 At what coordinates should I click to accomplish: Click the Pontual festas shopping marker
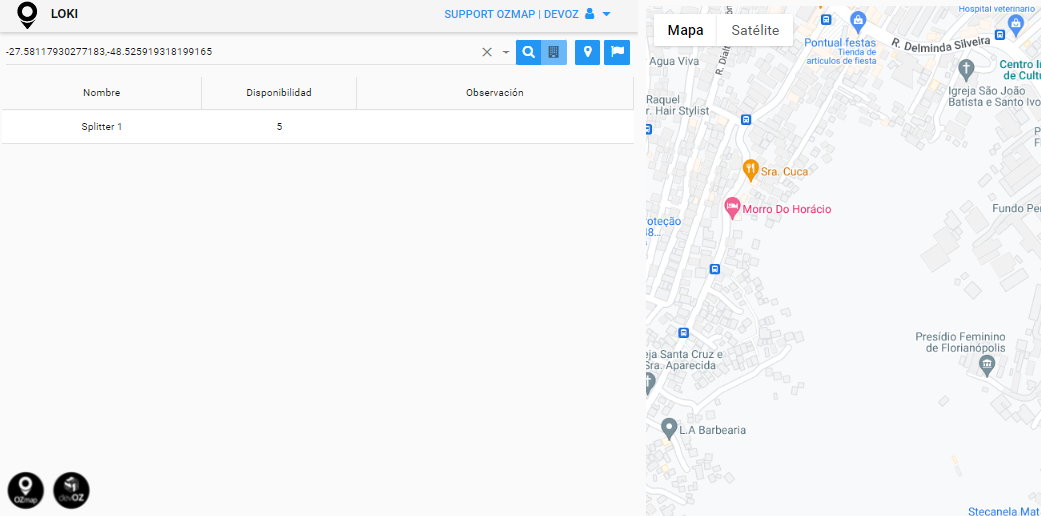pyautogui.click(x=858, y=20)
